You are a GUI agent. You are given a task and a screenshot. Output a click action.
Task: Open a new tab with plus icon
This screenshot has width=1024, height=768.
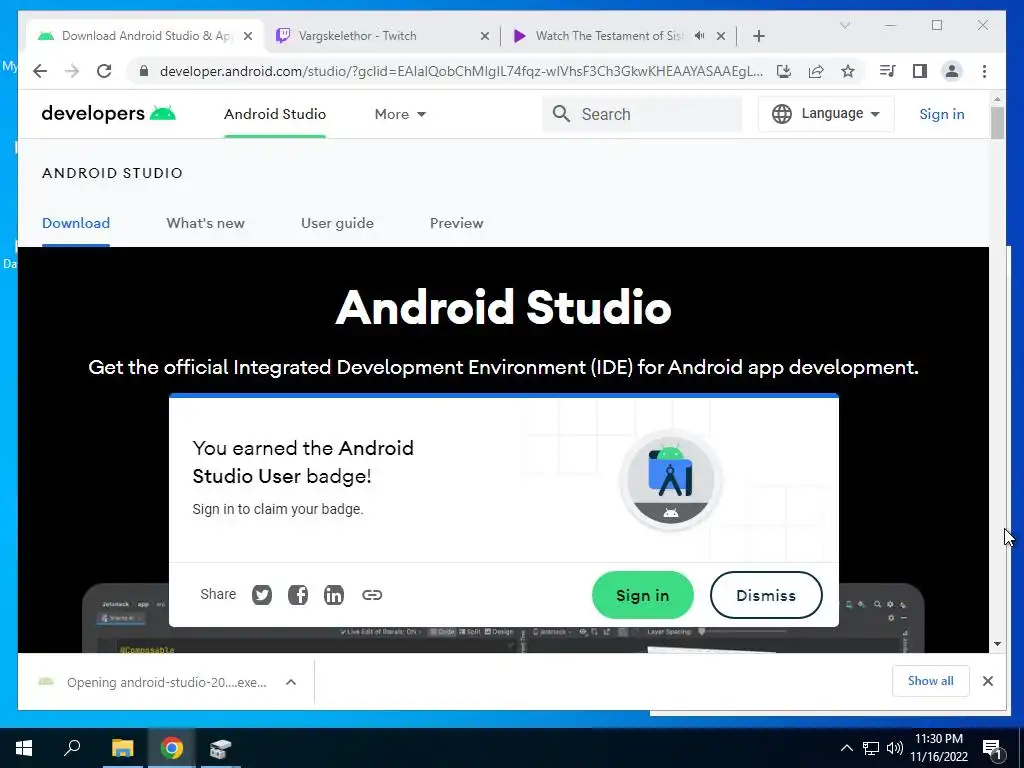click(x=758, y=36)
